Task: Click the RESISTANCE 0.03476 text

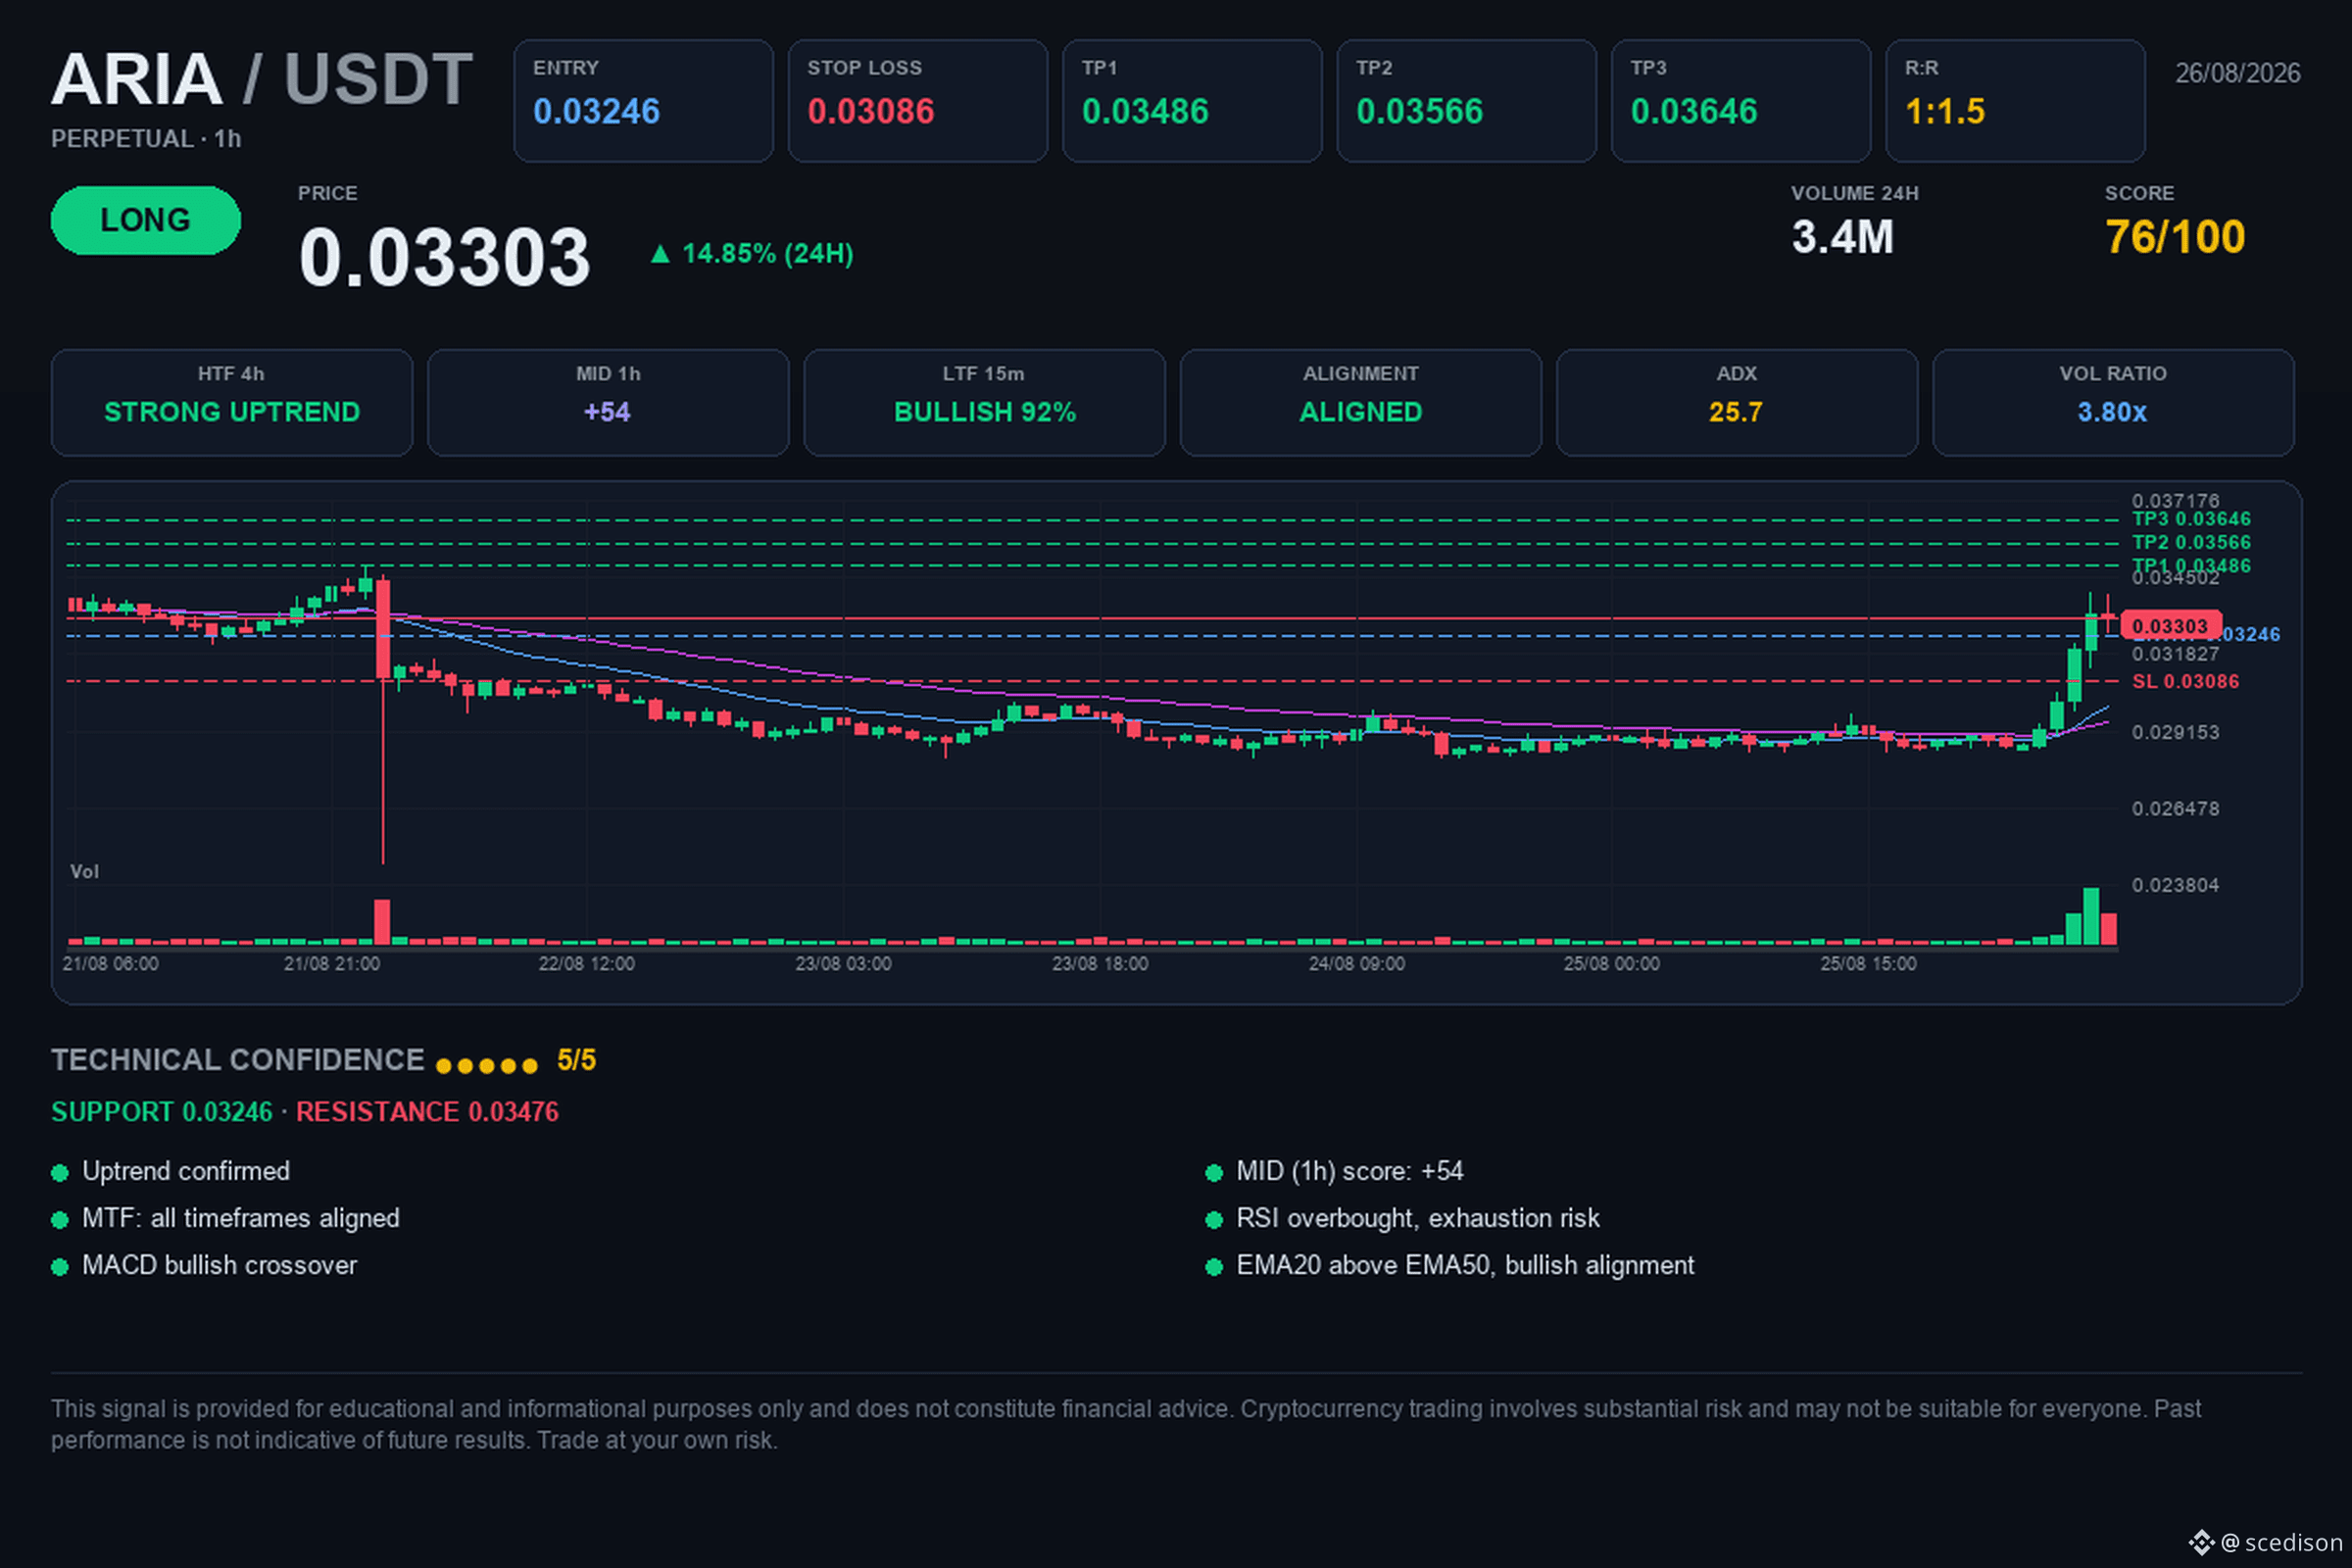Action: pos(427,1112)
